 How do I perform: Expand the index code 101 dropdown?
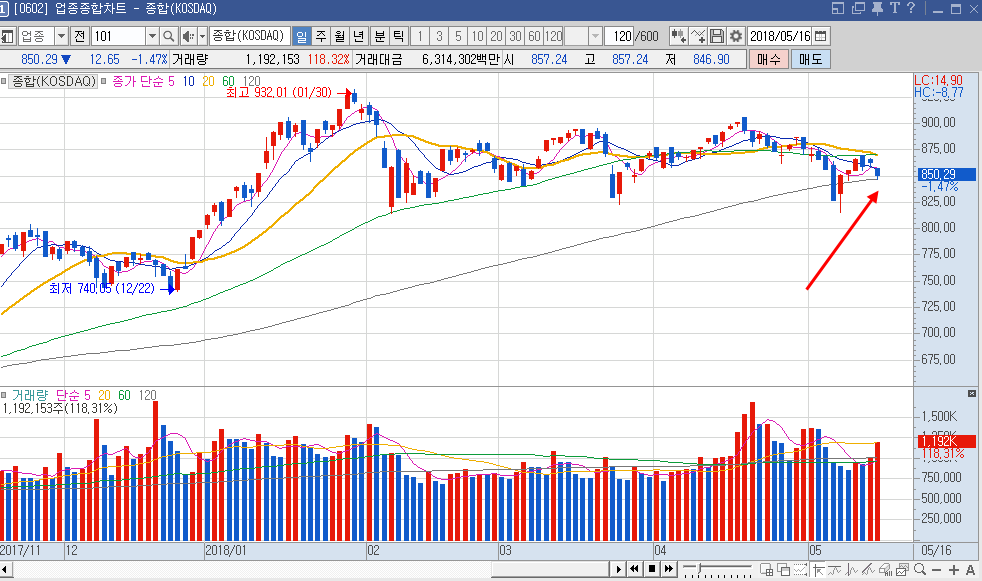point(150,36)
